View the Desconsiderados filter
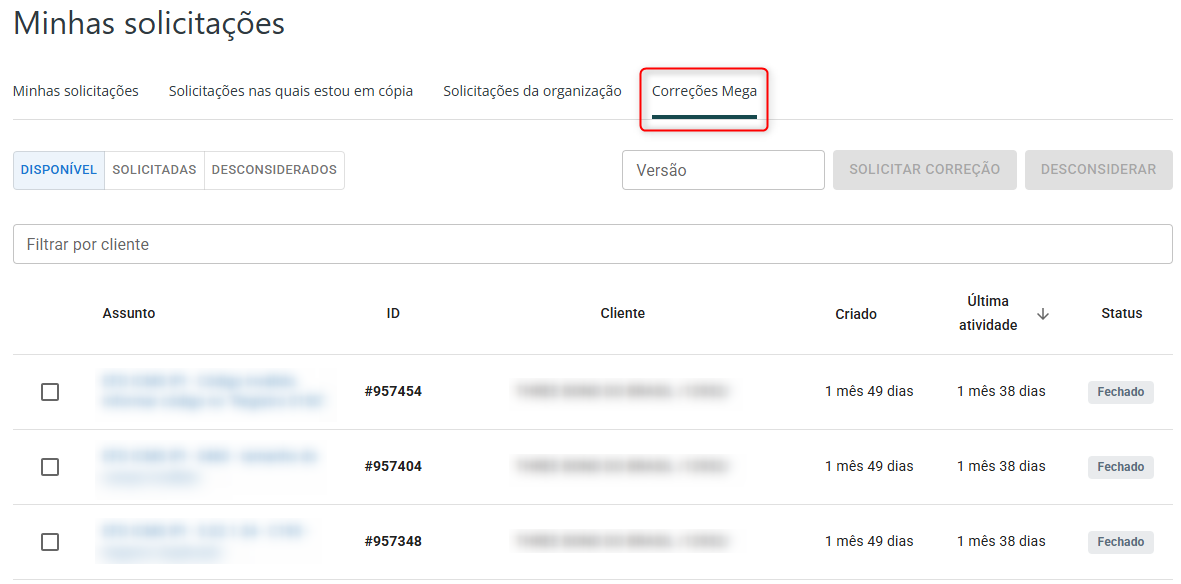 pyautogui.click(x=274, y=170)
